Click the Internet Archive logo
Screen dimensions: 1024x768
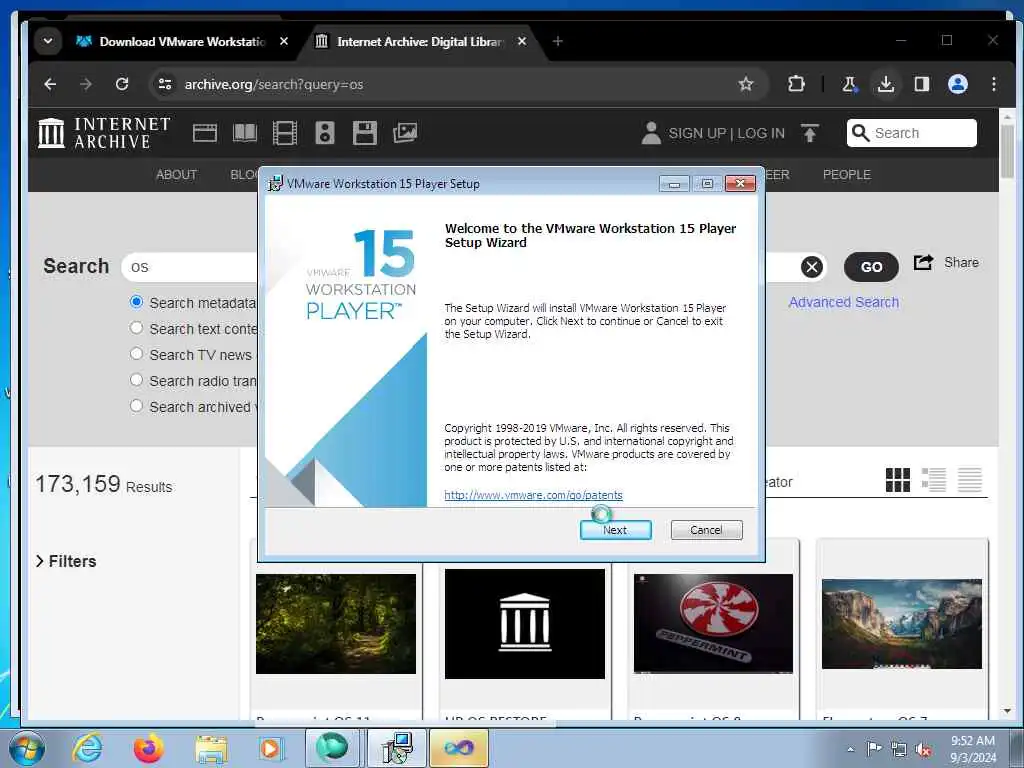[104, 133]
